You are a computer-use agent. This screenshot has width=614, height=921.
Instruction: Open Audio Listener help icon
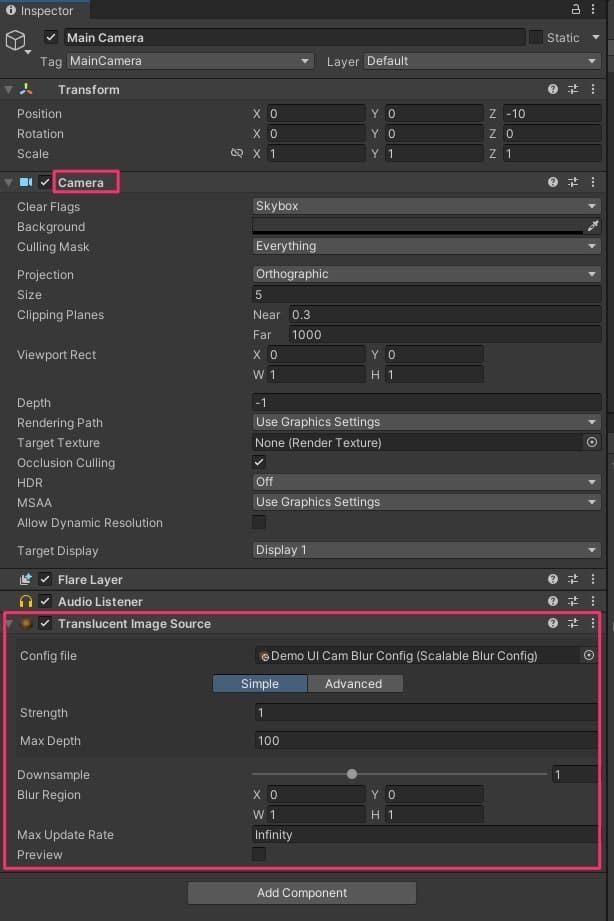click(553, 601)
